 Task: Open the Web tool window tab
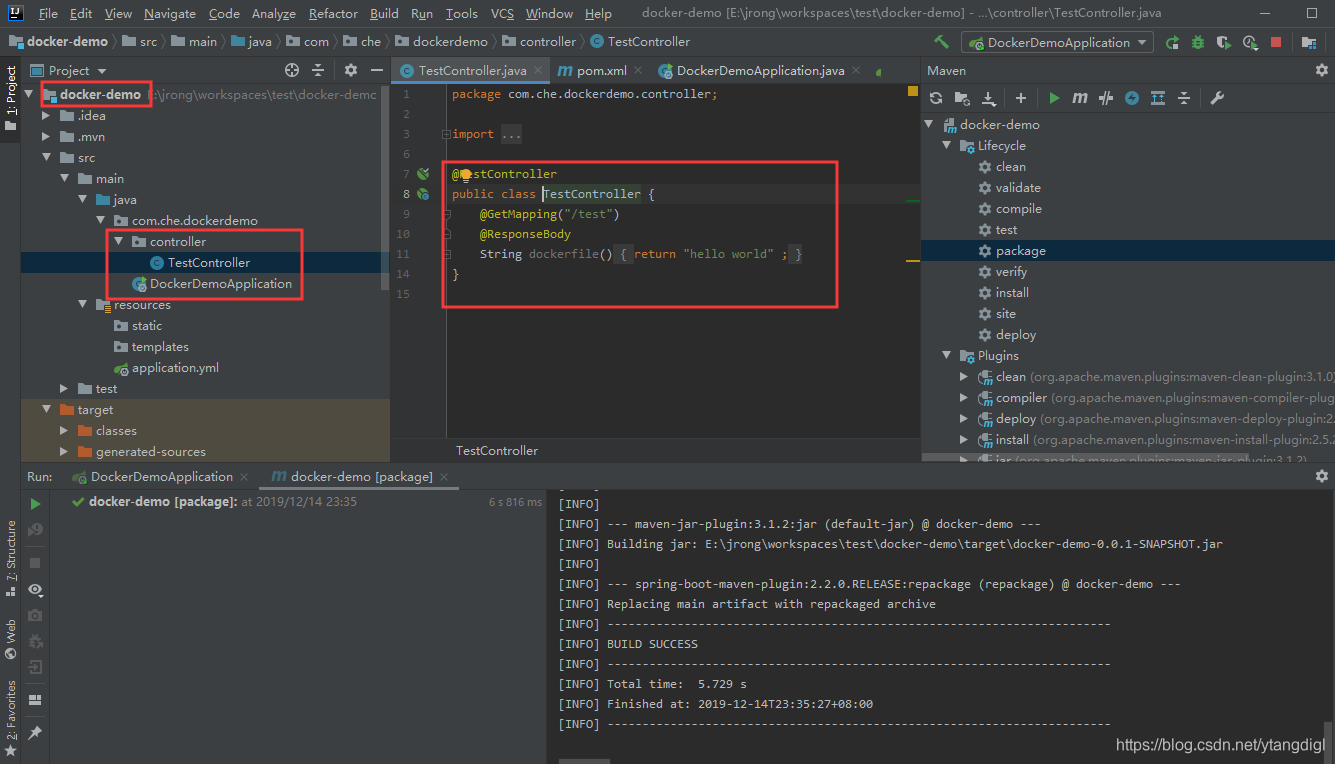[x=10, y=639]
